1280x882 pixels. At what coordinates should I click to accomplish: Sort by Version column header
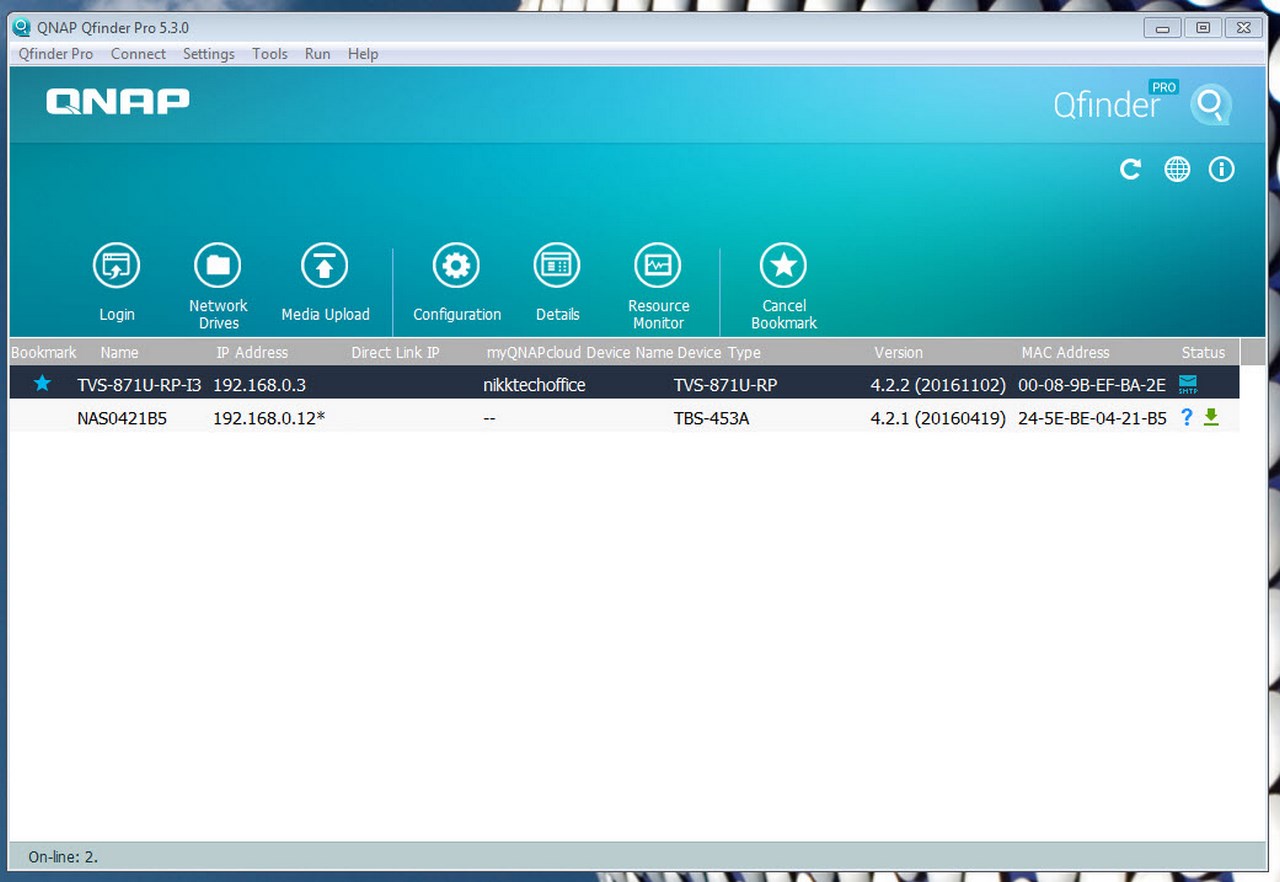coord(898,352)
